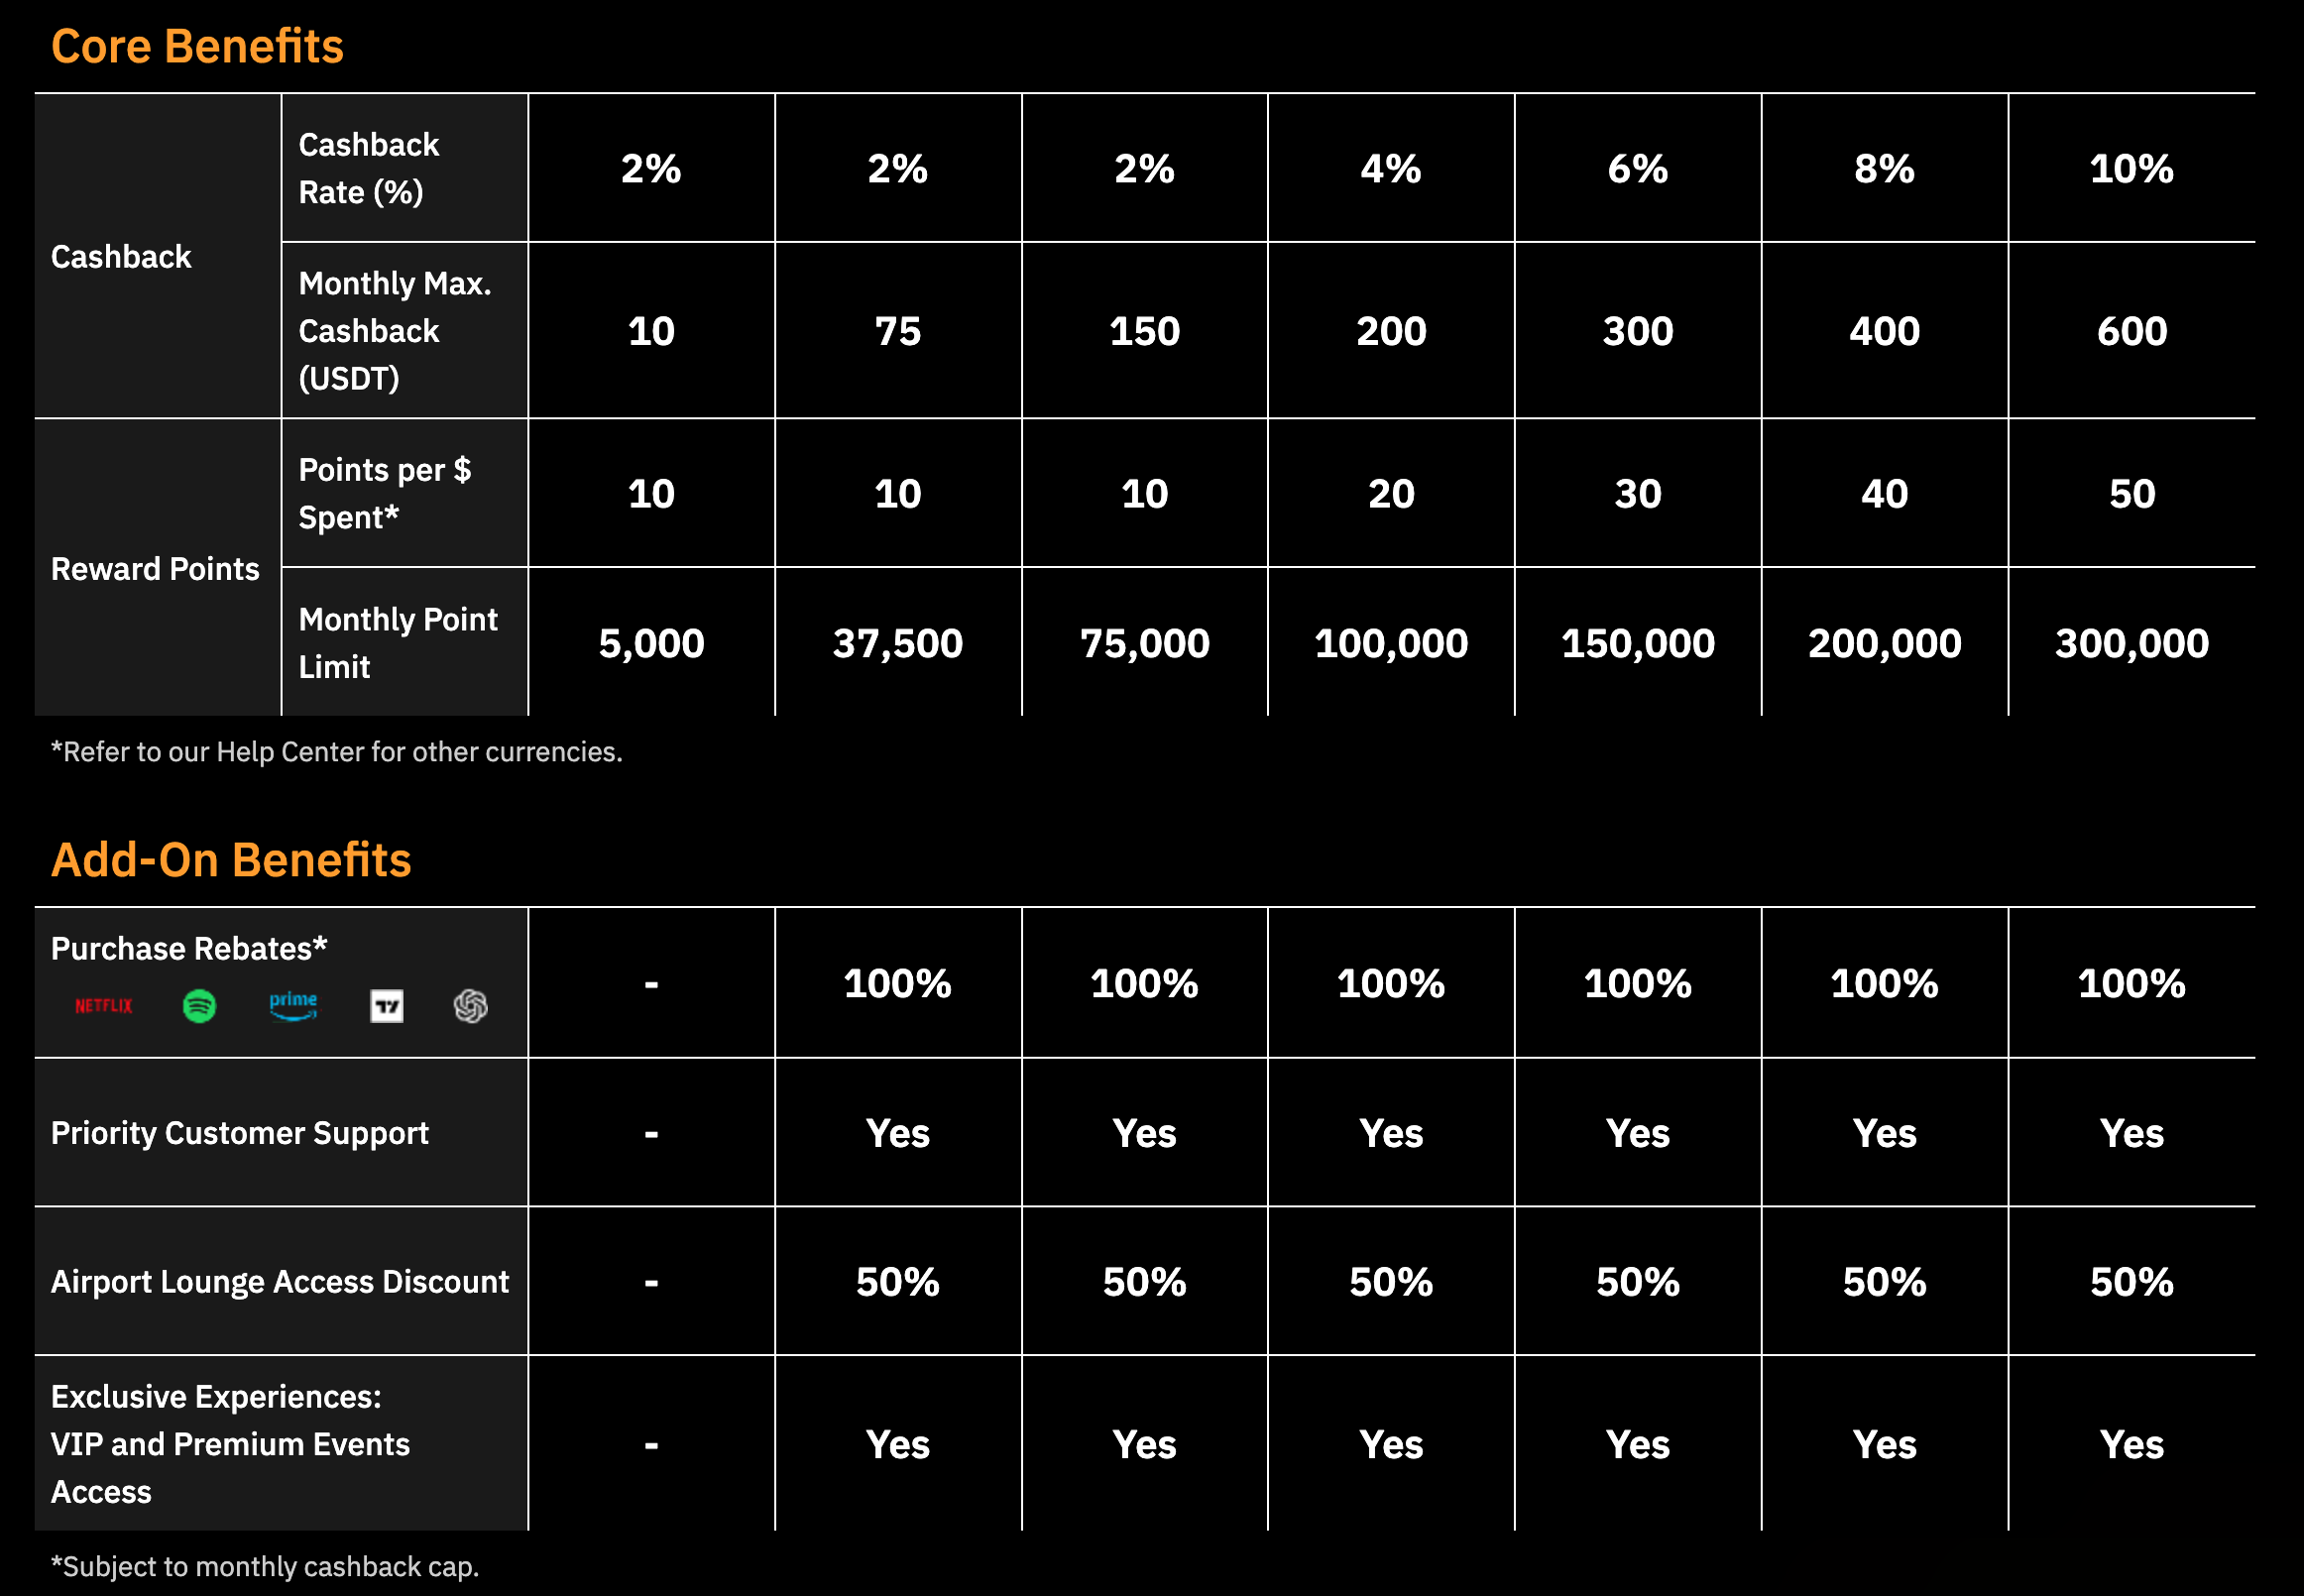Viewport: 2304px width, 1596px height.
Task: Click the ChatGPT OpenAI icon
Action: [471, 1005]
